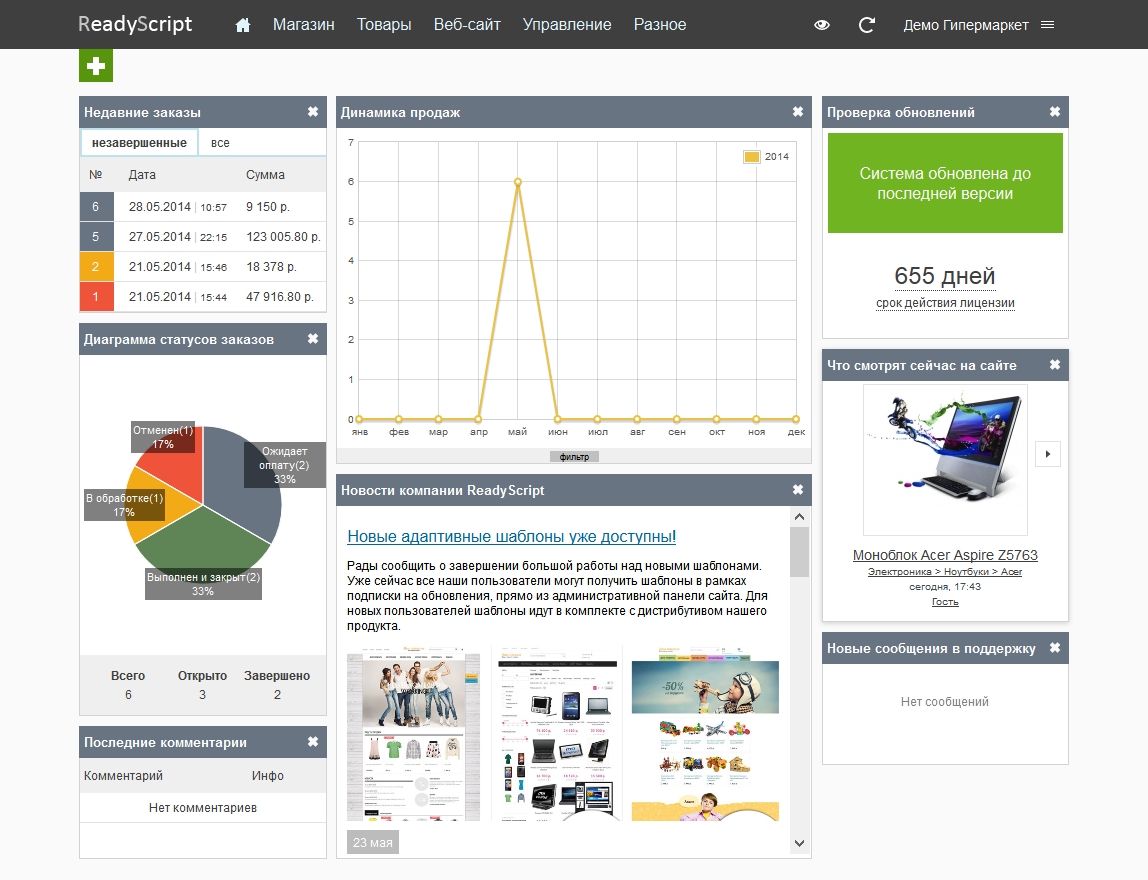Show next viewed product with arrow
Image resolution: width=1148 pixels, height=880 pixels.
point(1047,454)
